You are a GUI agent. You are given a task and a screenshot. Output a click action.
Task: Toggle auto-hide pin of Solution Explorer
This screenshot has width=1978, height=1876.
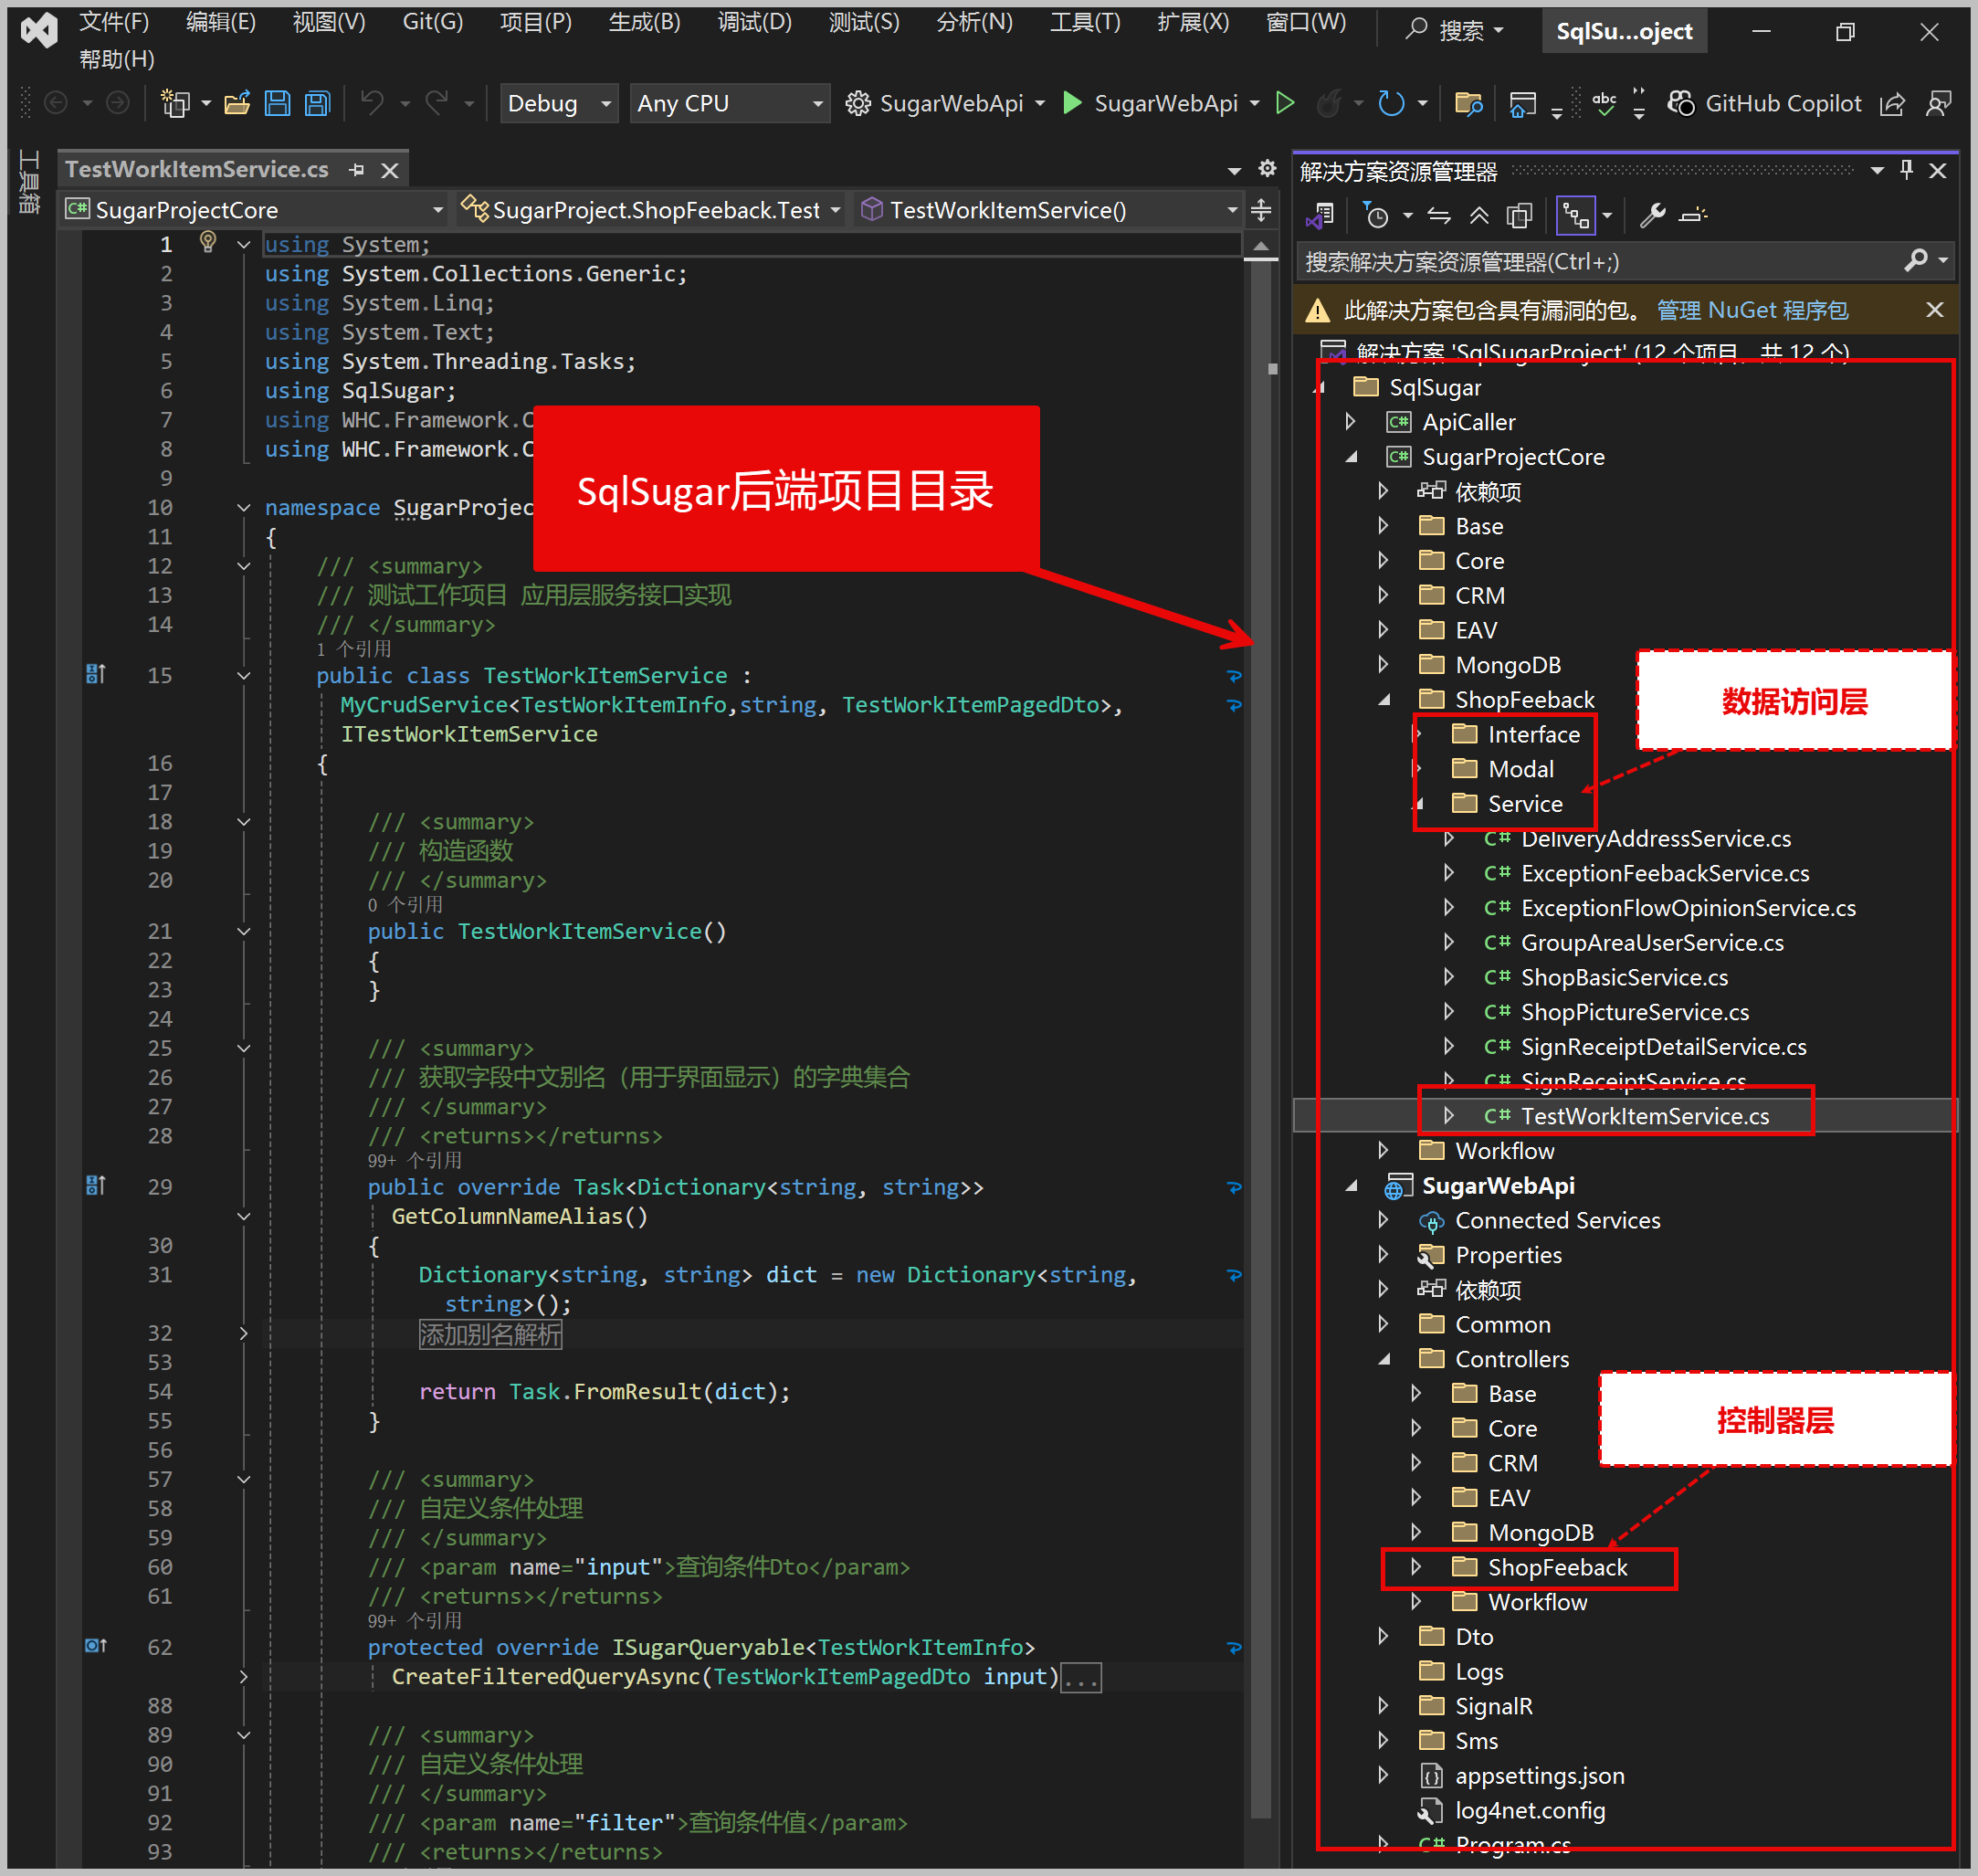point(1906,170)
